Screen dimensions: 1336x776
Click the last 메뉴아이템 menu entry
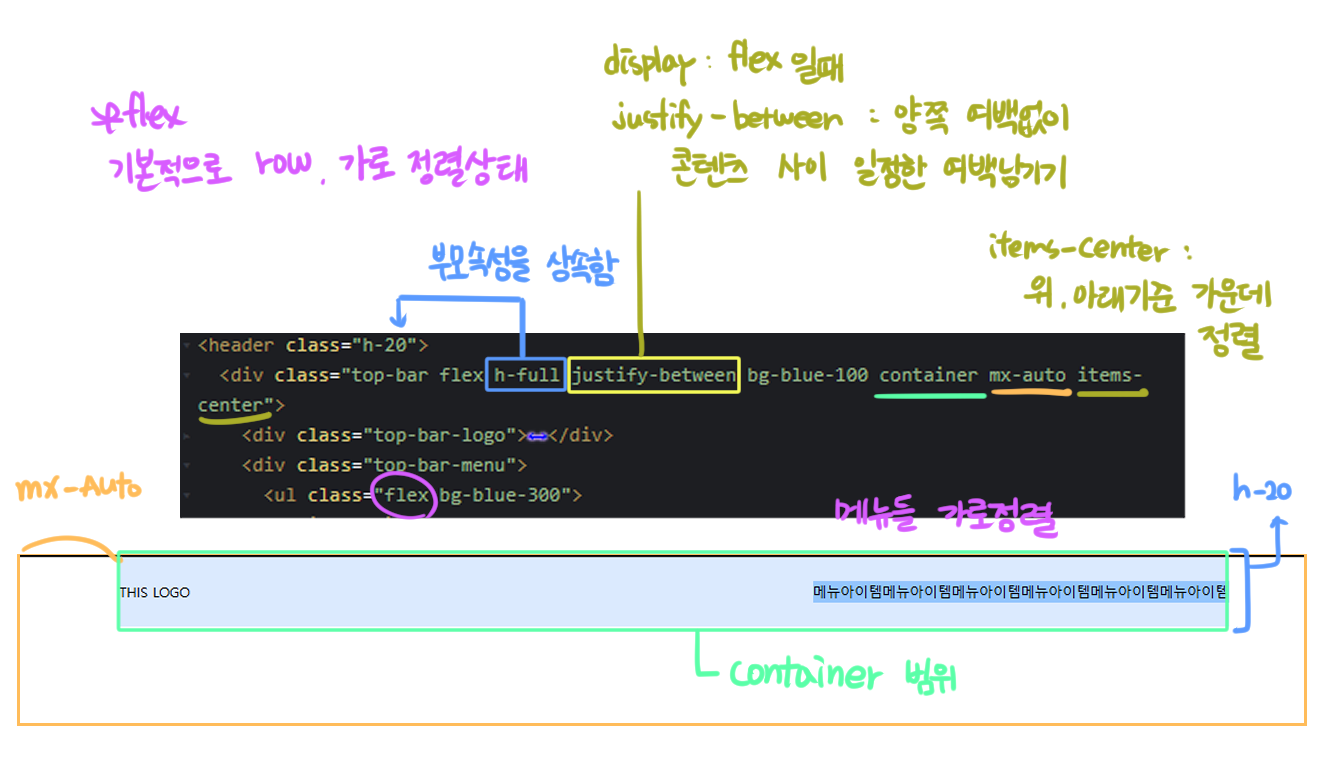click(x=1194, y=592)
